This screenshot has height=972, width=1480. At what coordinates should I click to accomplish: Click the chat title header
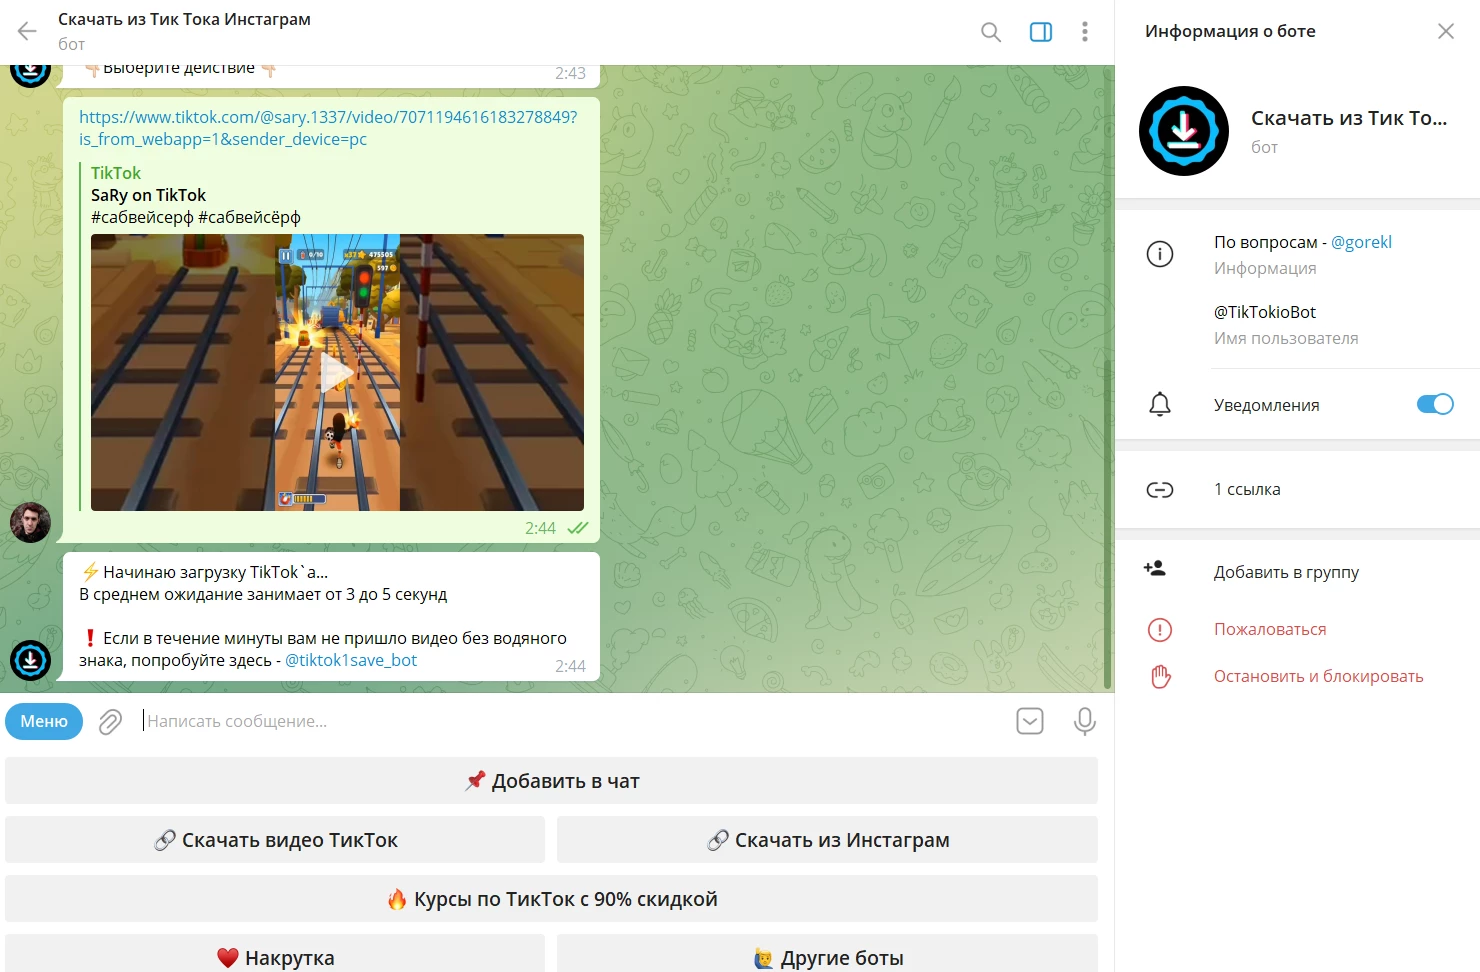click(184, 19)
